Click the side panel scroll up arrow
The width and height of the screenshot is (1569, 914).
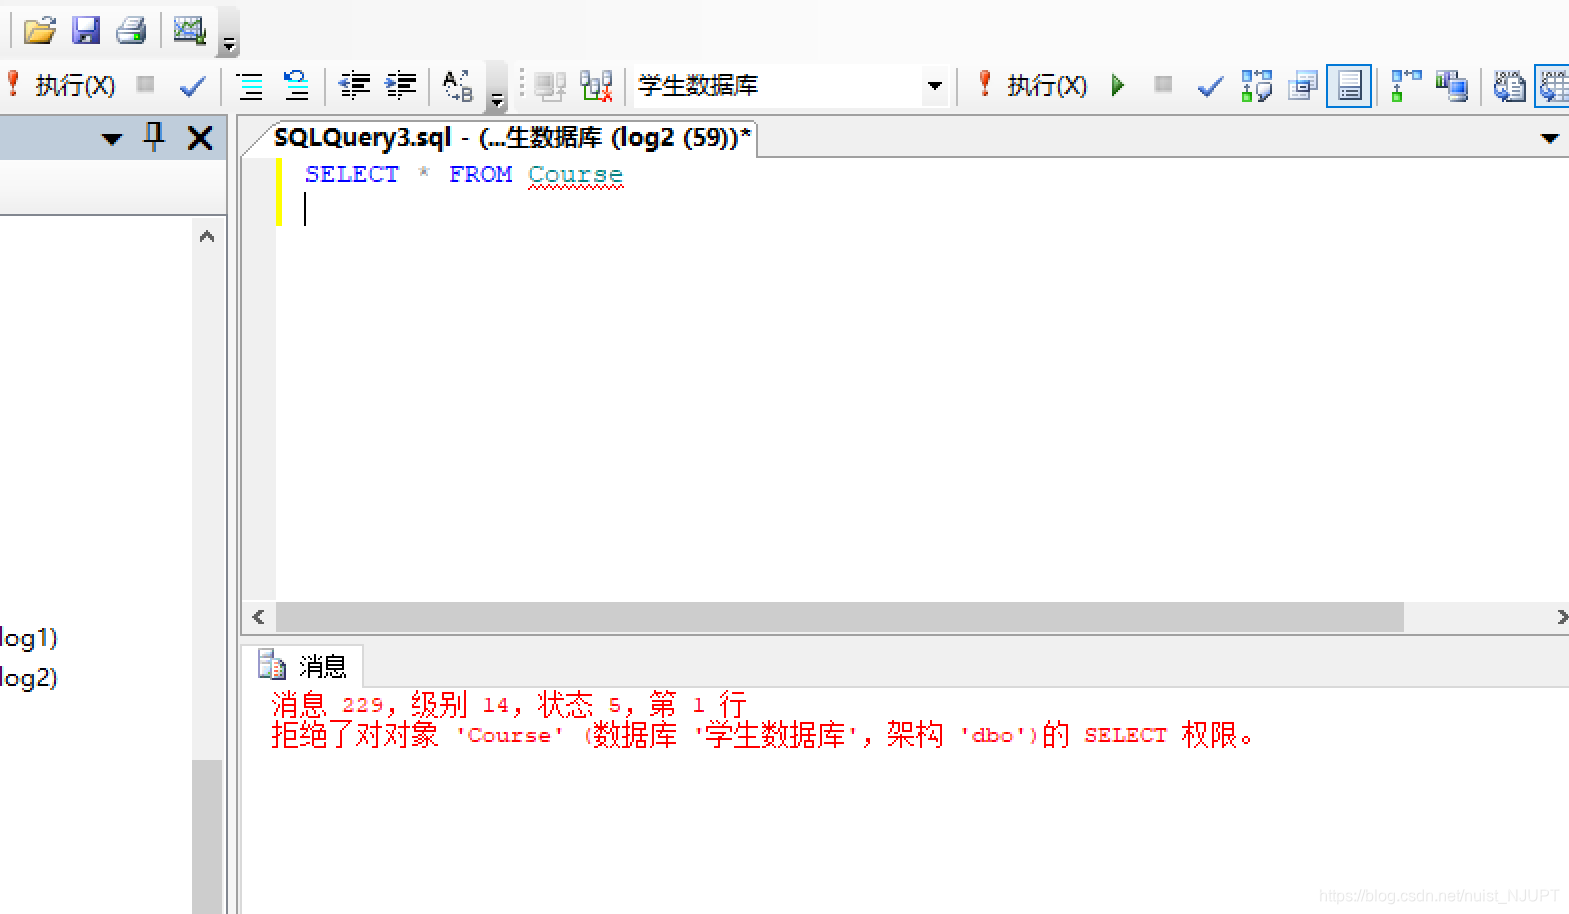[207, 237]
